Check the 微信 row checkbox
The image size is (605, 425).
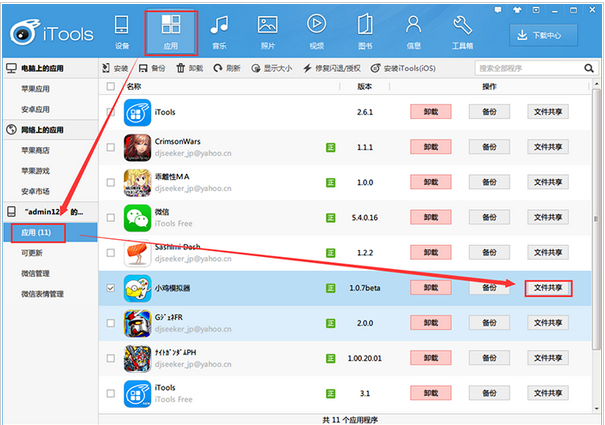click(111, 217)
